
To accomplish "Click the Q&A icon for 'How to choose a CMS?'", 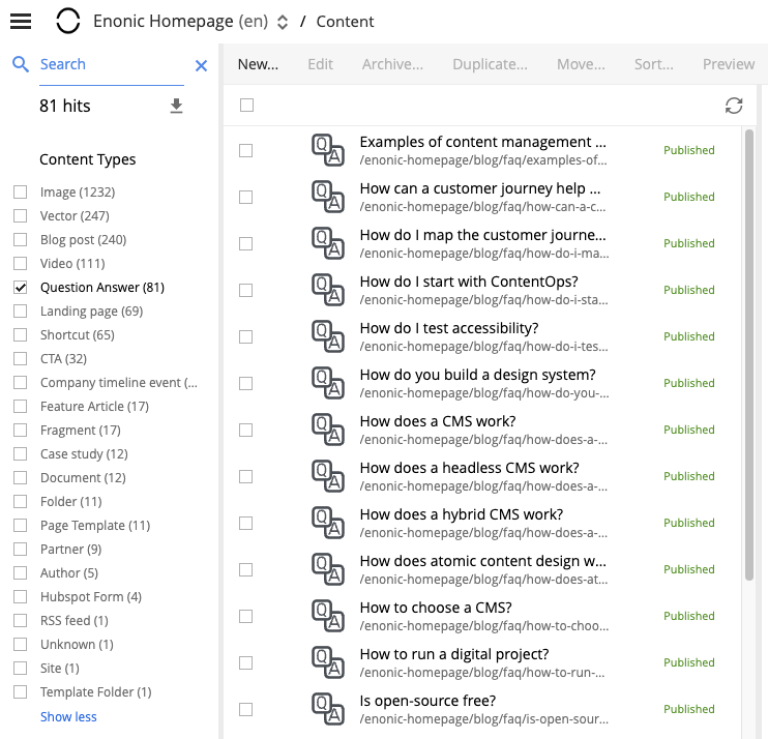I will click(x=328, y=616).
